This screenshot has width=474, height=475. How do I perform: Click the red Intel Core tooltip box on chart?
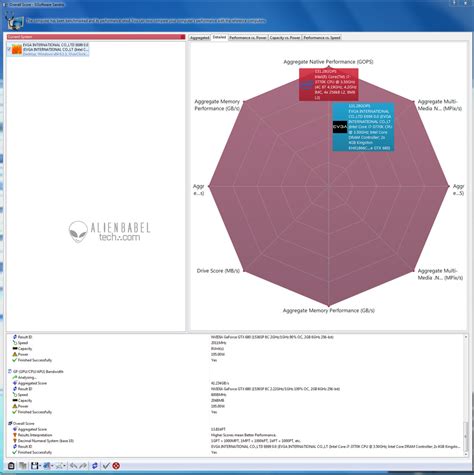pyautogui.click(x=329, y=85)
